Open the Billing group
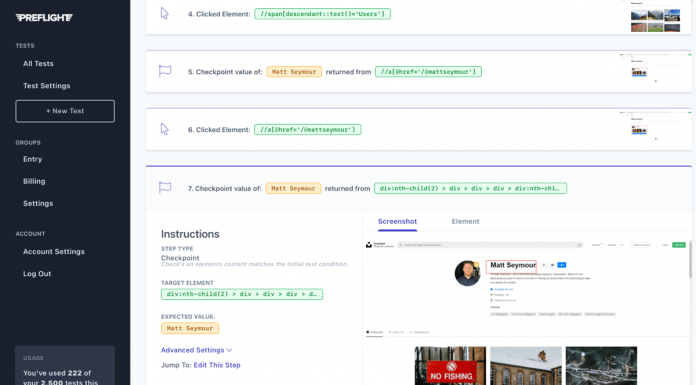This screenshot has height=385, width=696. click(x=34, y=181)
